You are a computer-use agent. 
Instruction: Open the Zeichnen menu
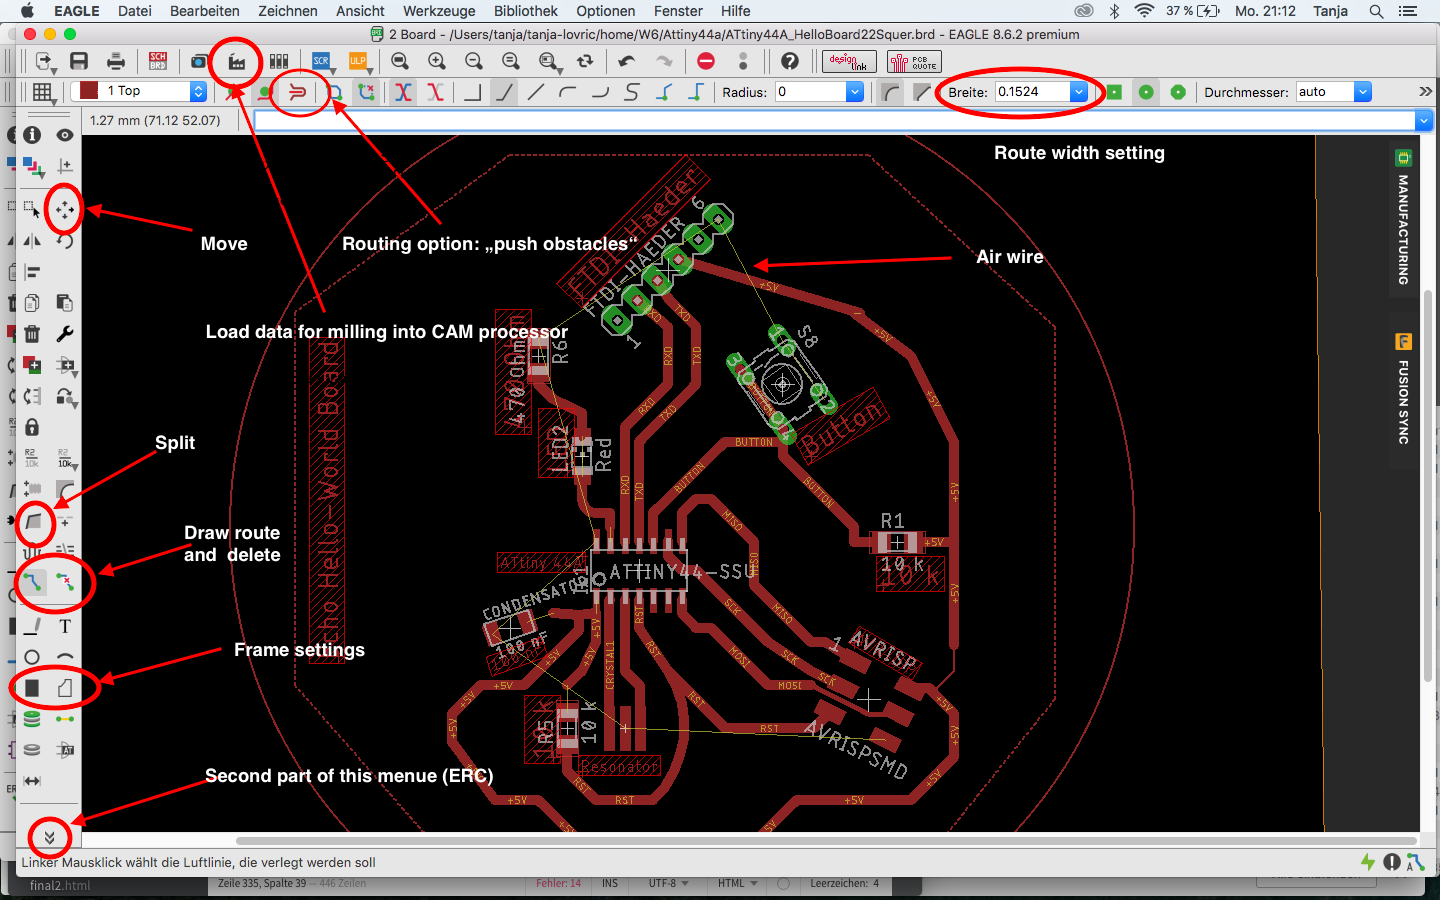click(x=288, y=11)
